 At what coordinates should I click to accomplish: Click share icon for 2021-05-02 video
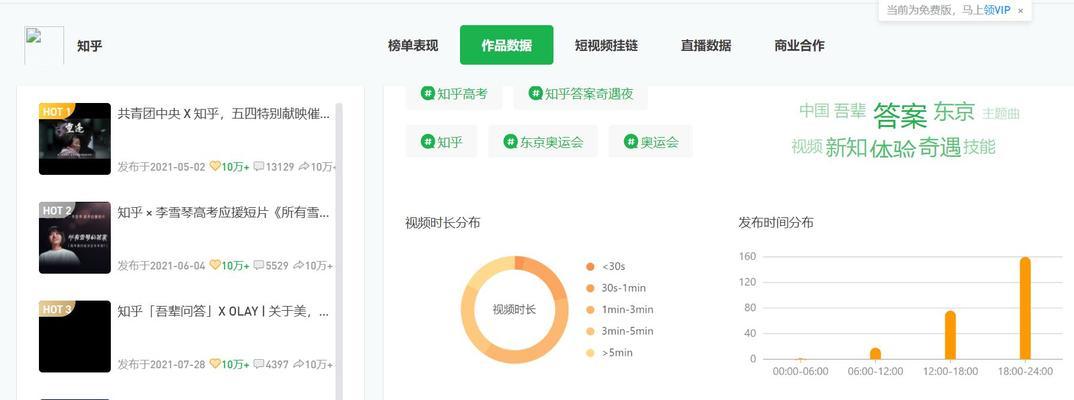coord(304,166)
